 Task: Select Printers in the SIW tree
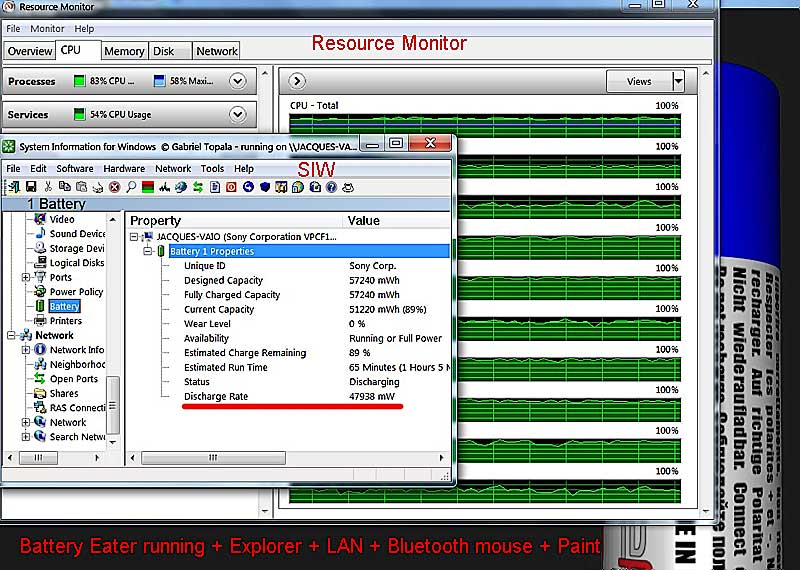point(66,321)
